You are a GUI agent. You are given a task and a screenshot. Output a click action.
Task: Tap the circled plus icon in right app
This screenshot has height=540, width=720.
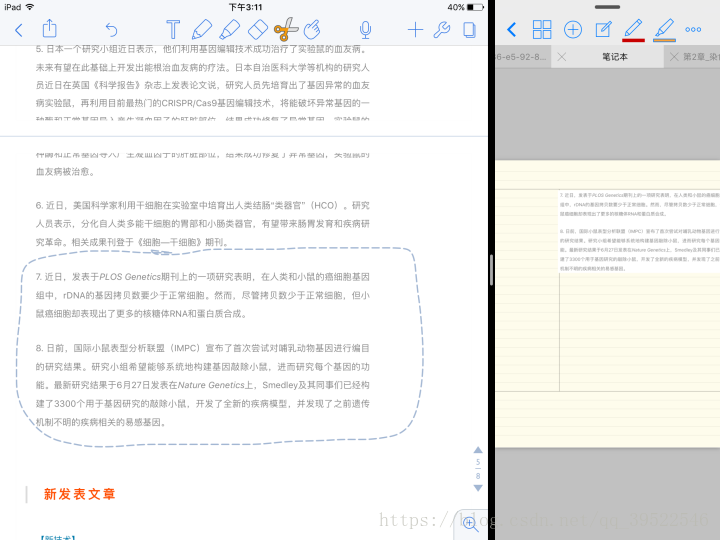(573, 30)
